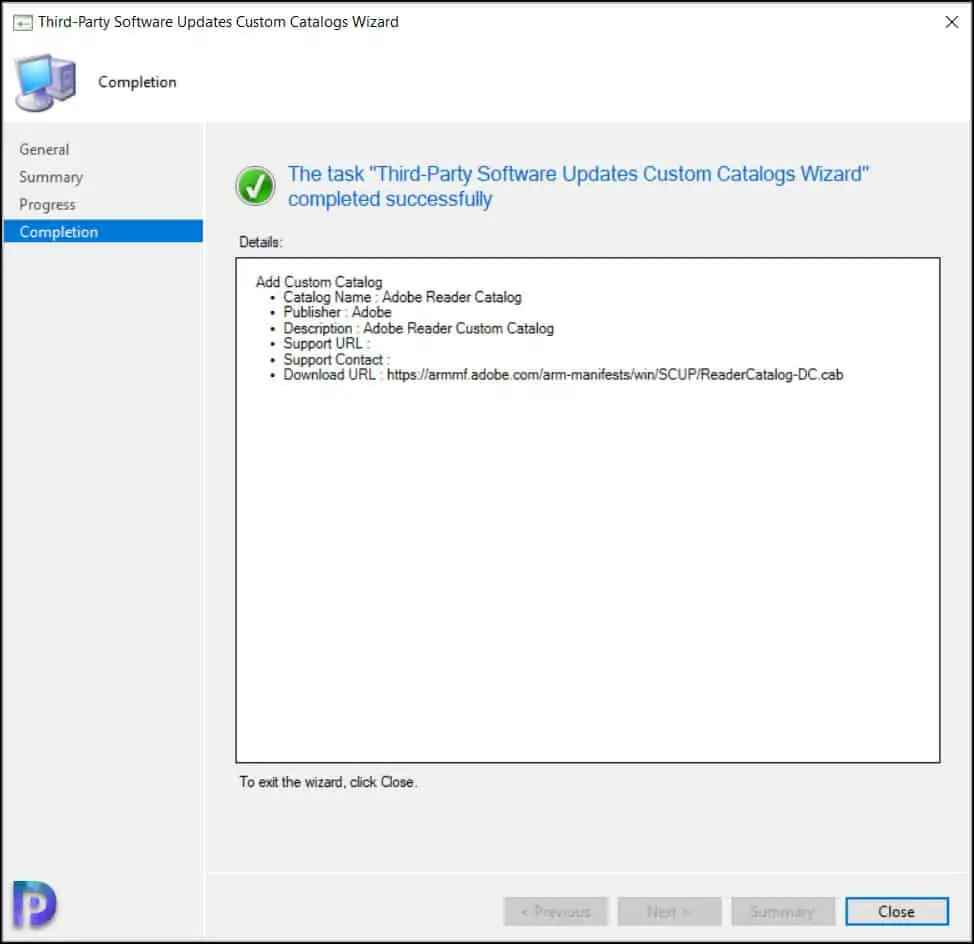Select the Summary step in sidebar
974x944 pixels.
50,177
